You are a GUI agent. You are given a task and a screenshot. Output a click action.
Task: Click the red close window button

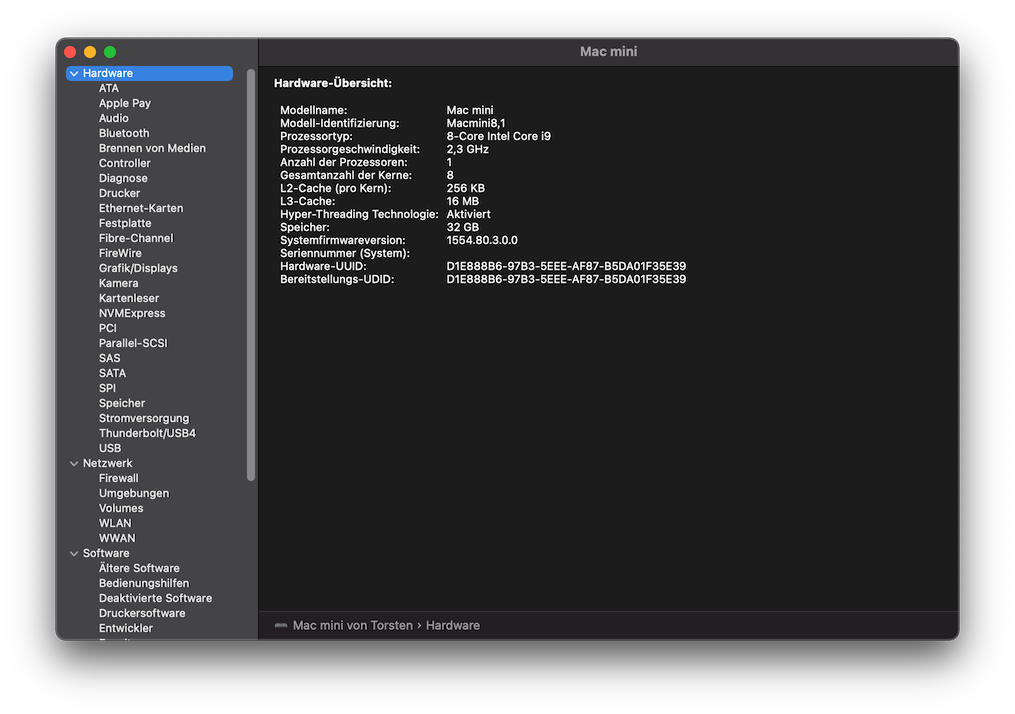(x=70, y=52)
